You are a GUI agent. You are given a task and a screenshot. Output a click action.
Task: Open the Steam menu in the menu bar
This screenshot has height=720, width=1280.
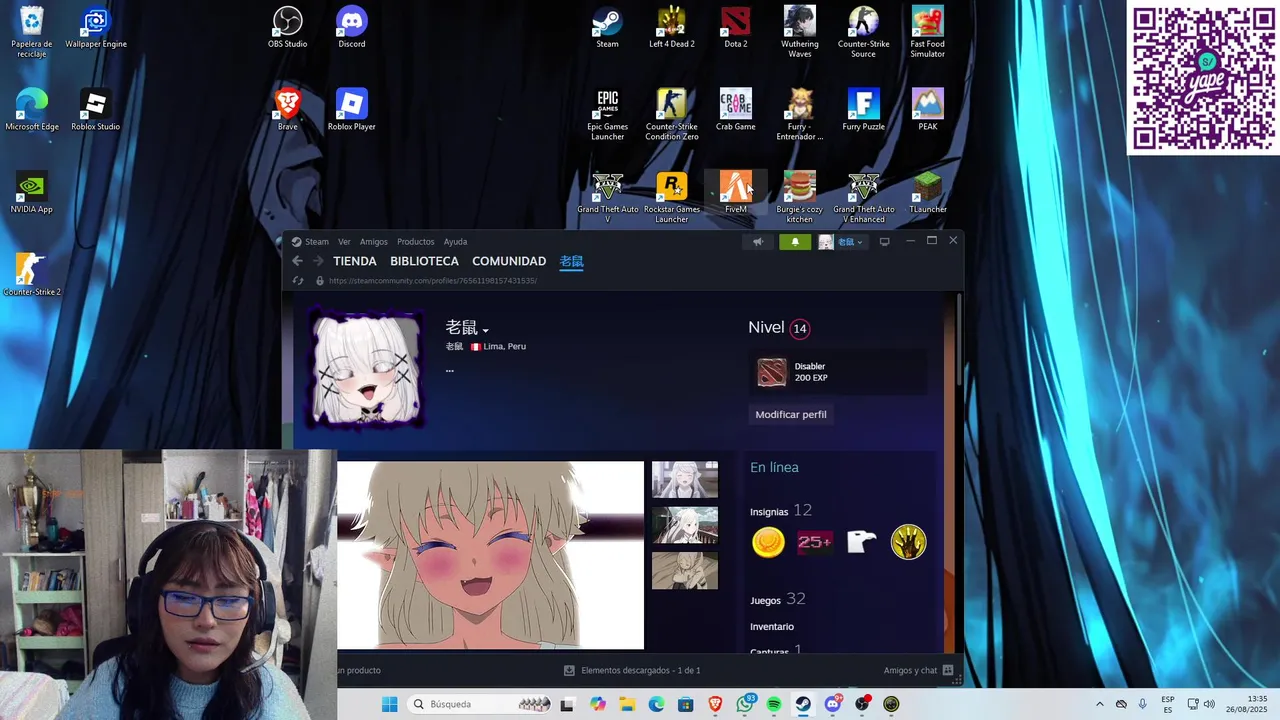click(317, 242)
